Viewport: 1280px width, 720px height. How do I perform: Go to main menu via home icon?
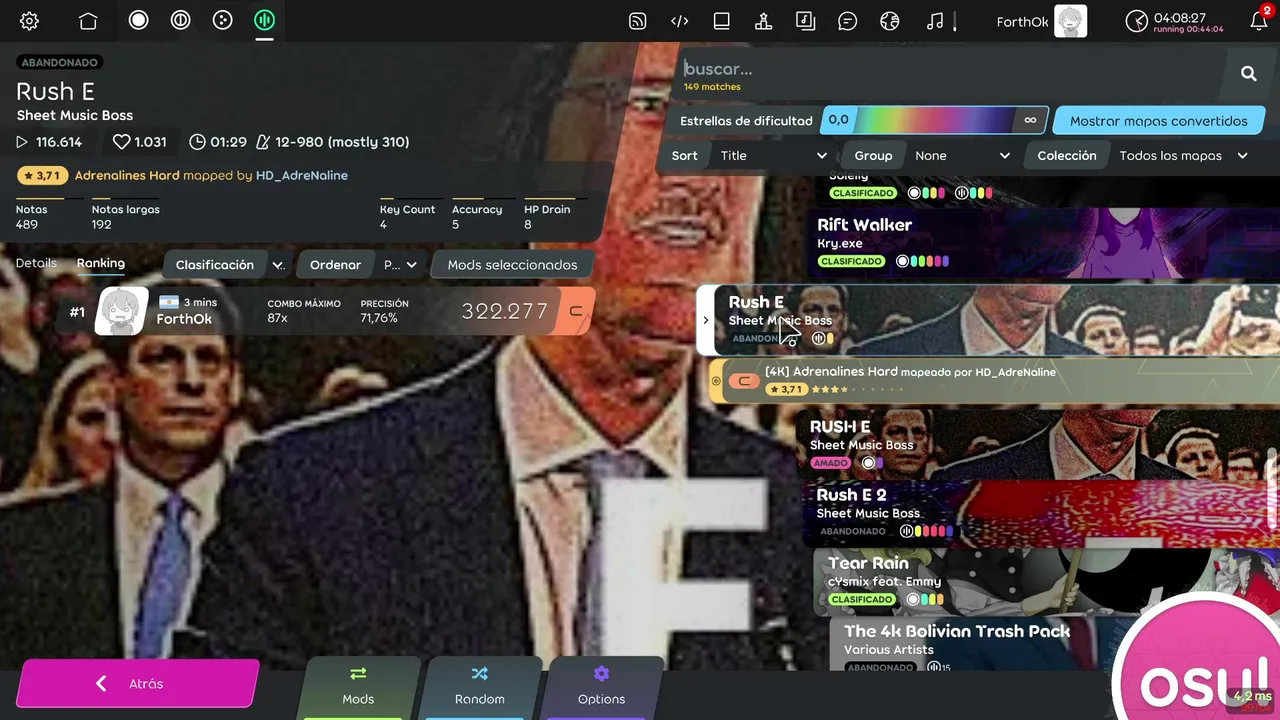(x=88, y=21)
